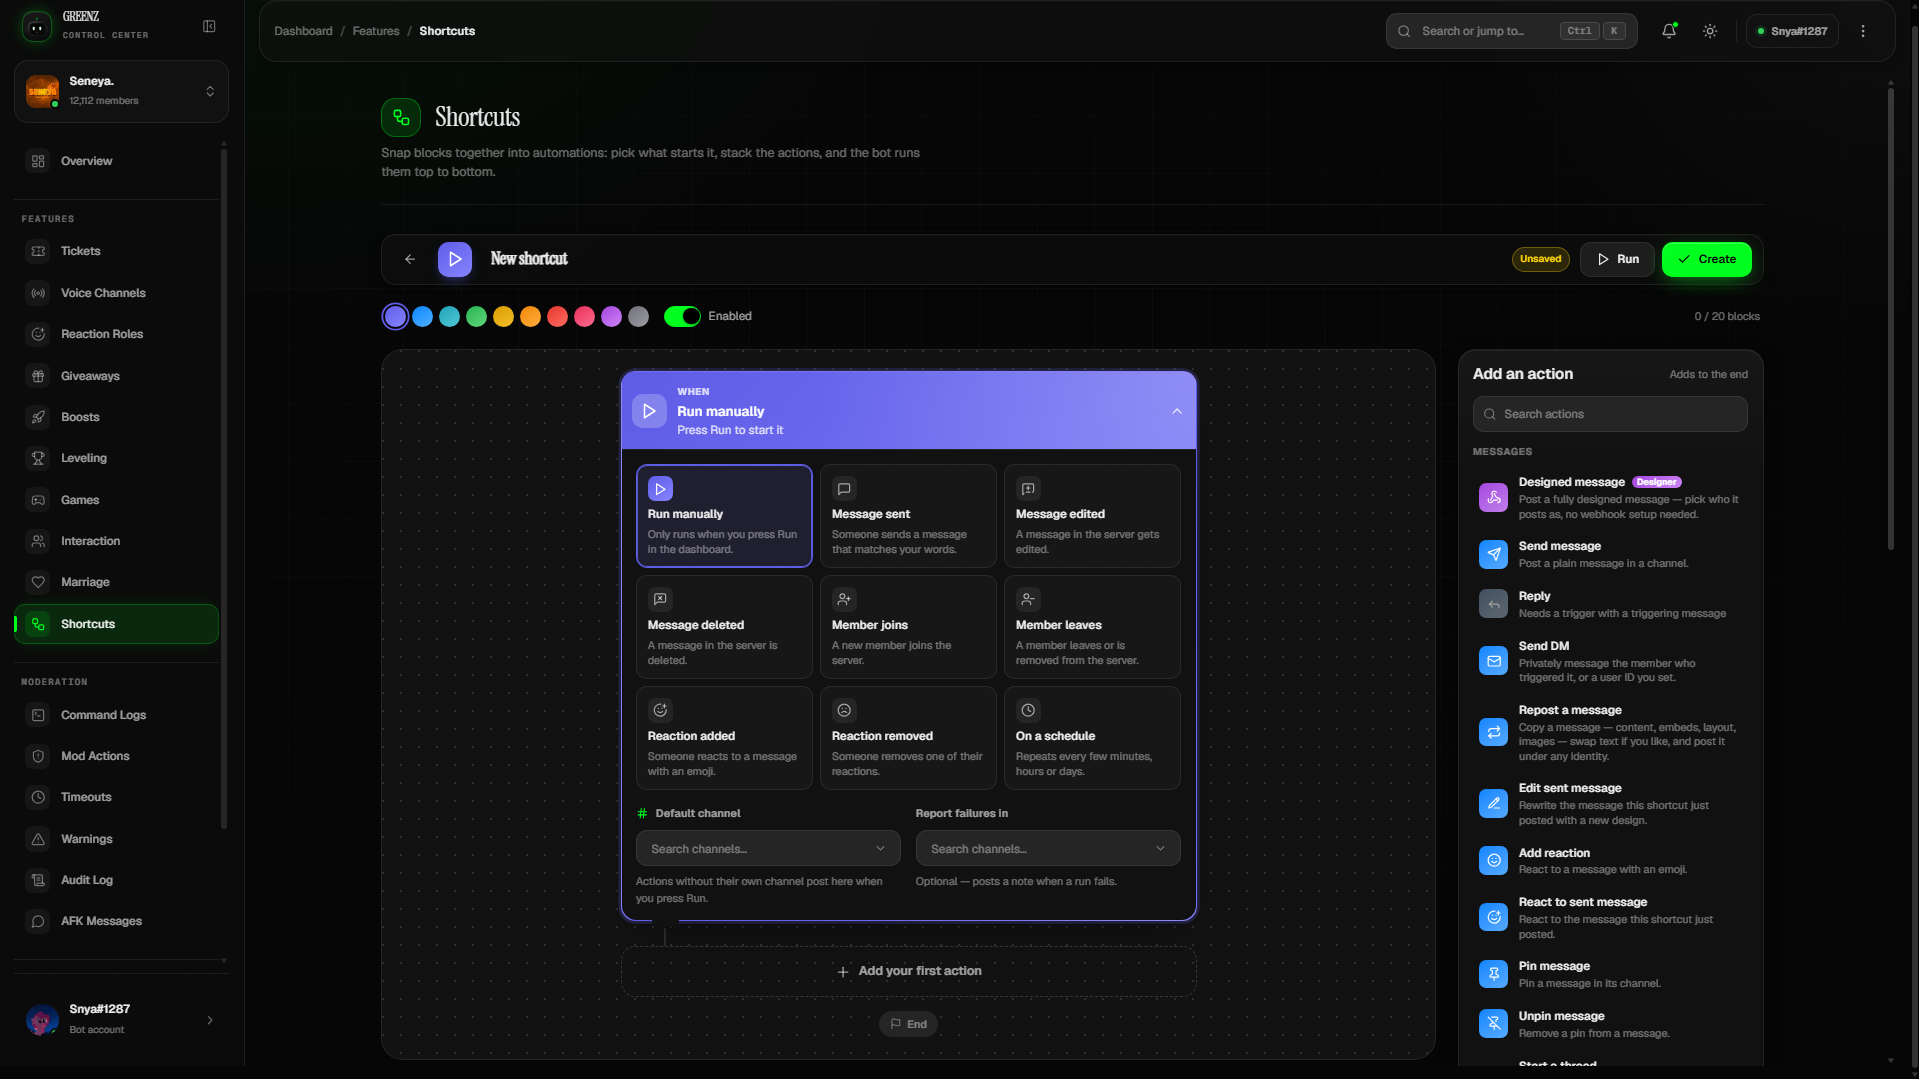Viewport: 1919px width, 1079px height.
Task: Open the Snya#1287 account menu at top
Action: [x=1792, y=31]
